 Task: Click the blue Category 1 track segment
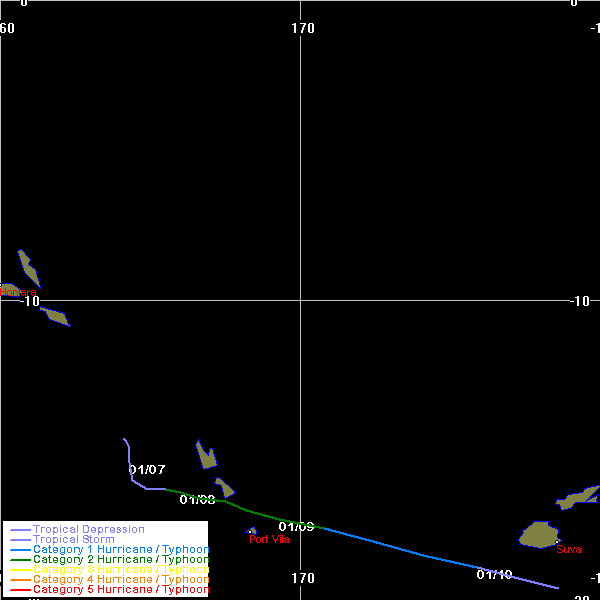400,548
